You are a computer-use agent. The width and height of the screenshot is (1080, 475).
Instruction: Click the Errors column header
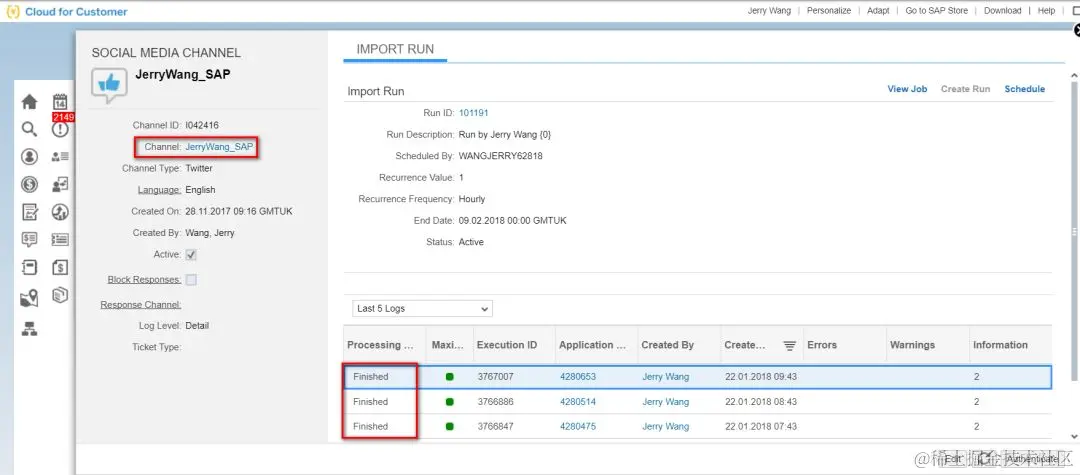click(x=844, y=345)
